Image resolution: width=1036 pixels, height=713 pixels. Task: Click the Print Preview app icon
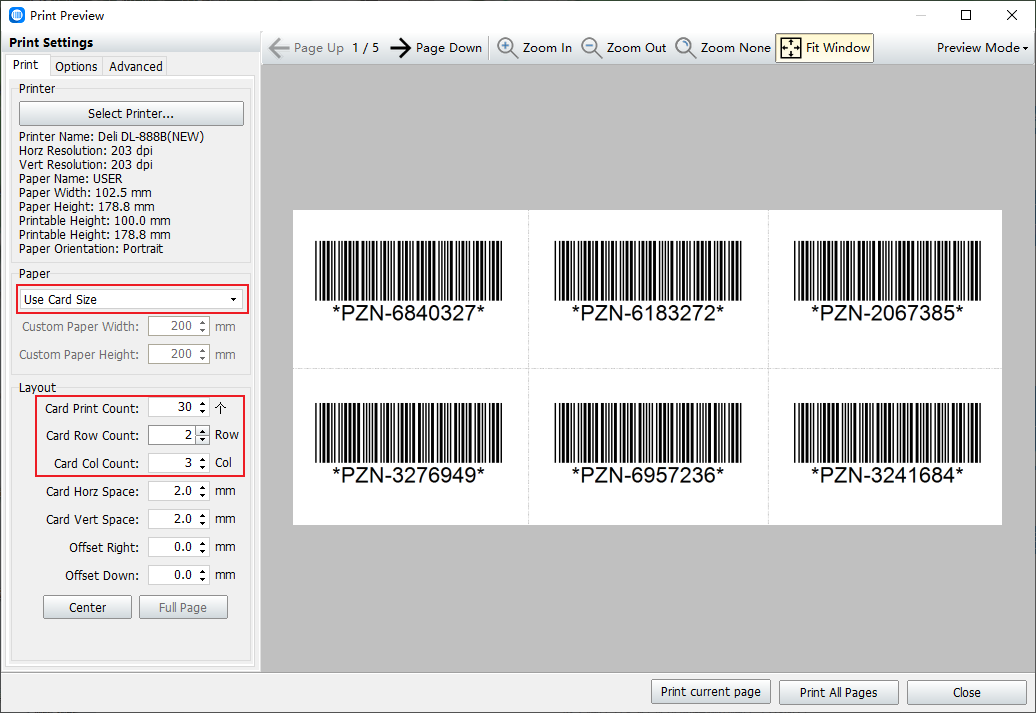point(17,15)
